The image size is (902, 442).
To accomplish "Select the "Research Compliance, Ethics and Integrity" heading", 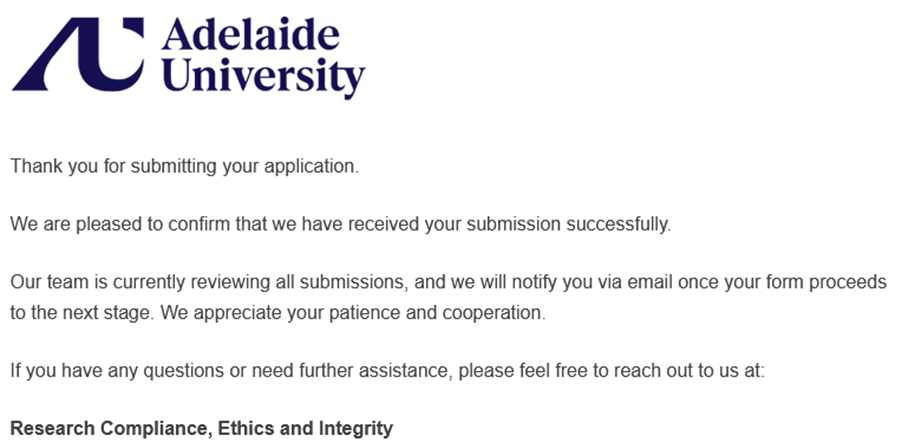I will (201, 429).
